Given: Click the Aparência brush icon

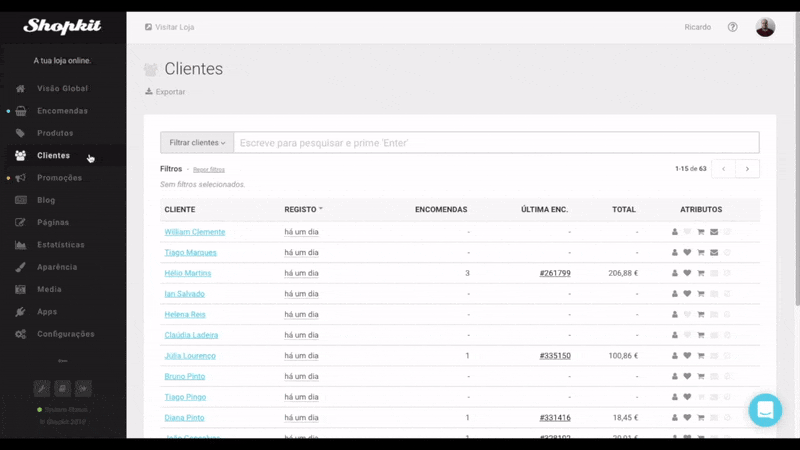Looking at the screenshot, I should (20, 267).
